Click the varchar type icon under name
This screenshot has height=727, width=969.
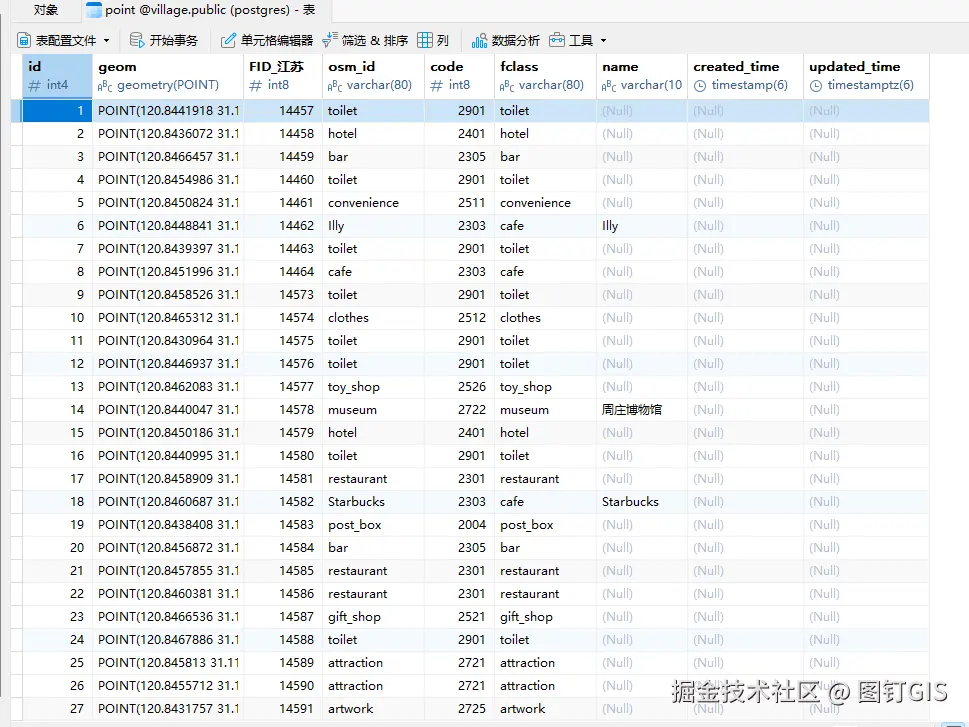tap(609, 86)
